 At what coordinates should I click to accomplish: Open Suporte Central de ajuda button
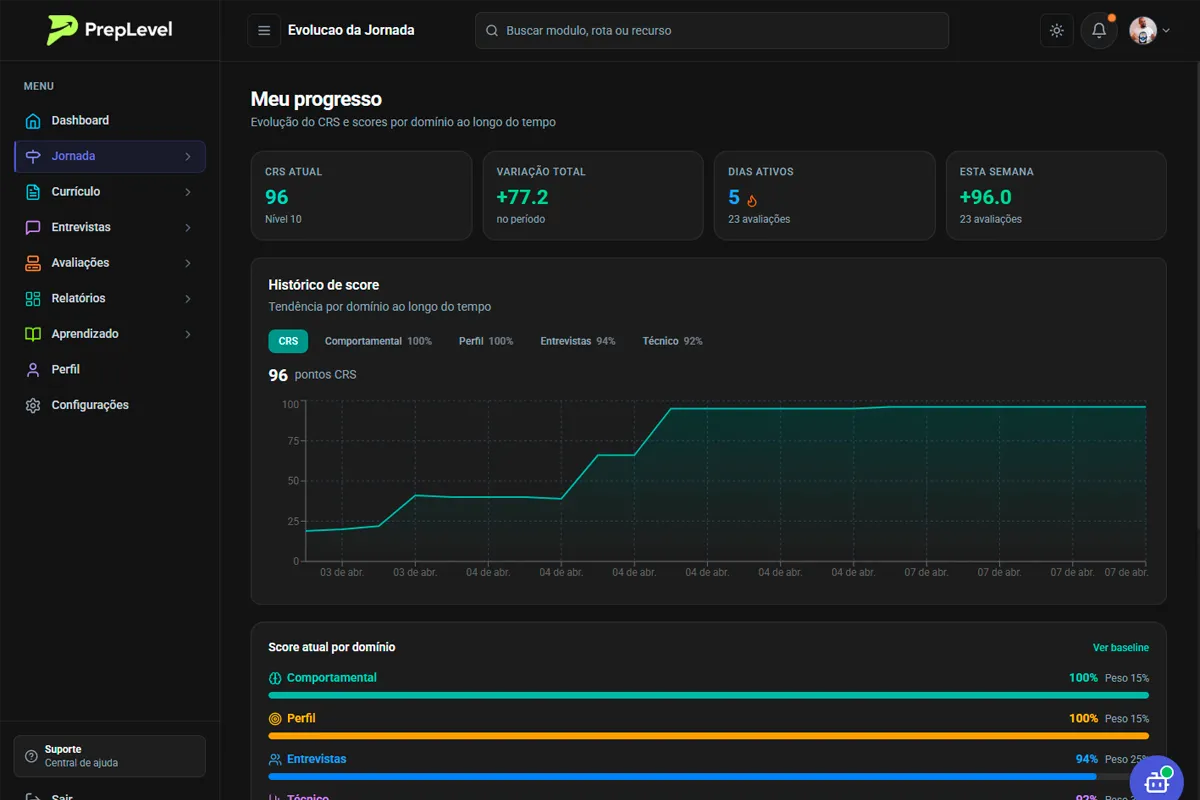point(110,756)
